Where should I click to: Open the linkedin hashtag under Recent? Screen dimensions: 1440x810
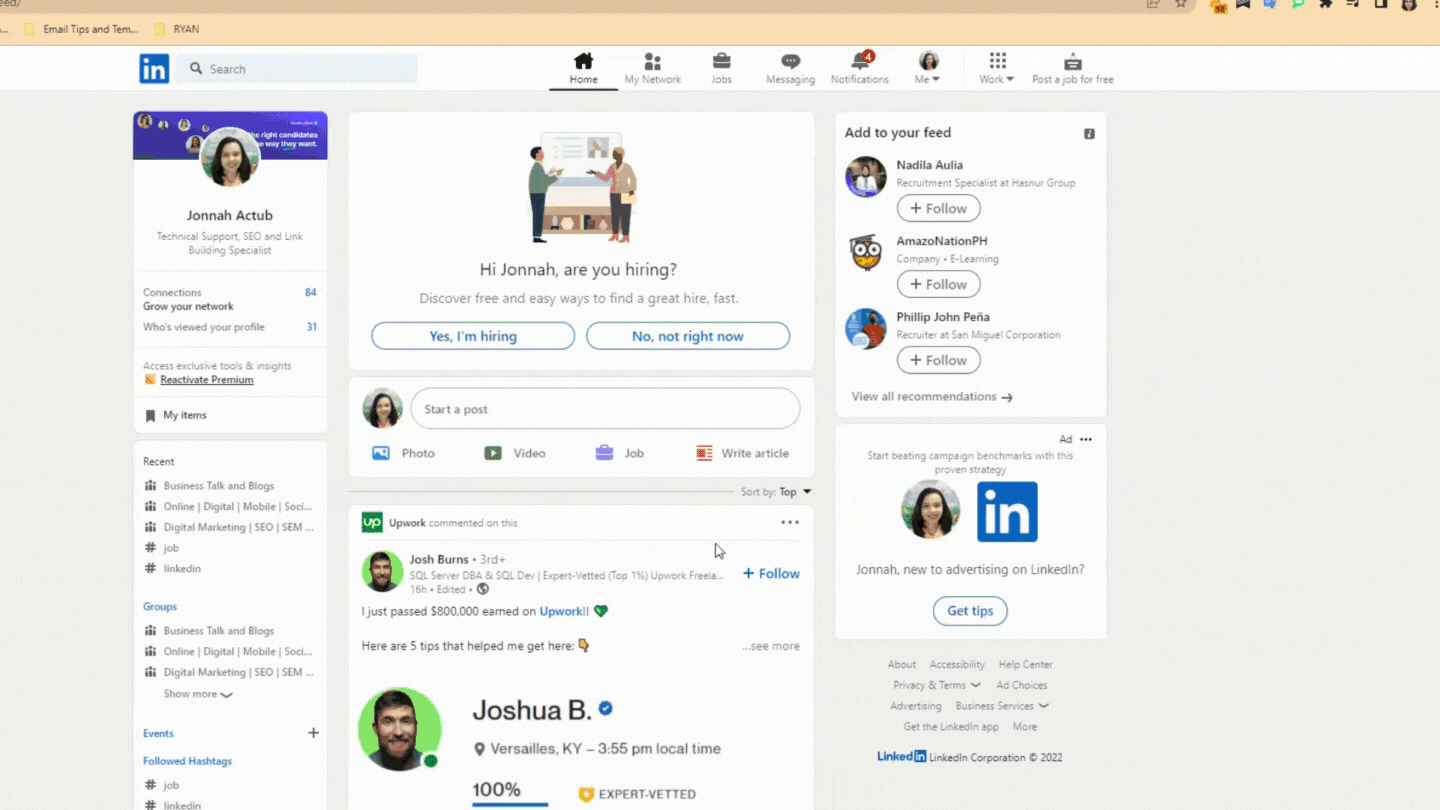coord(182,569)
